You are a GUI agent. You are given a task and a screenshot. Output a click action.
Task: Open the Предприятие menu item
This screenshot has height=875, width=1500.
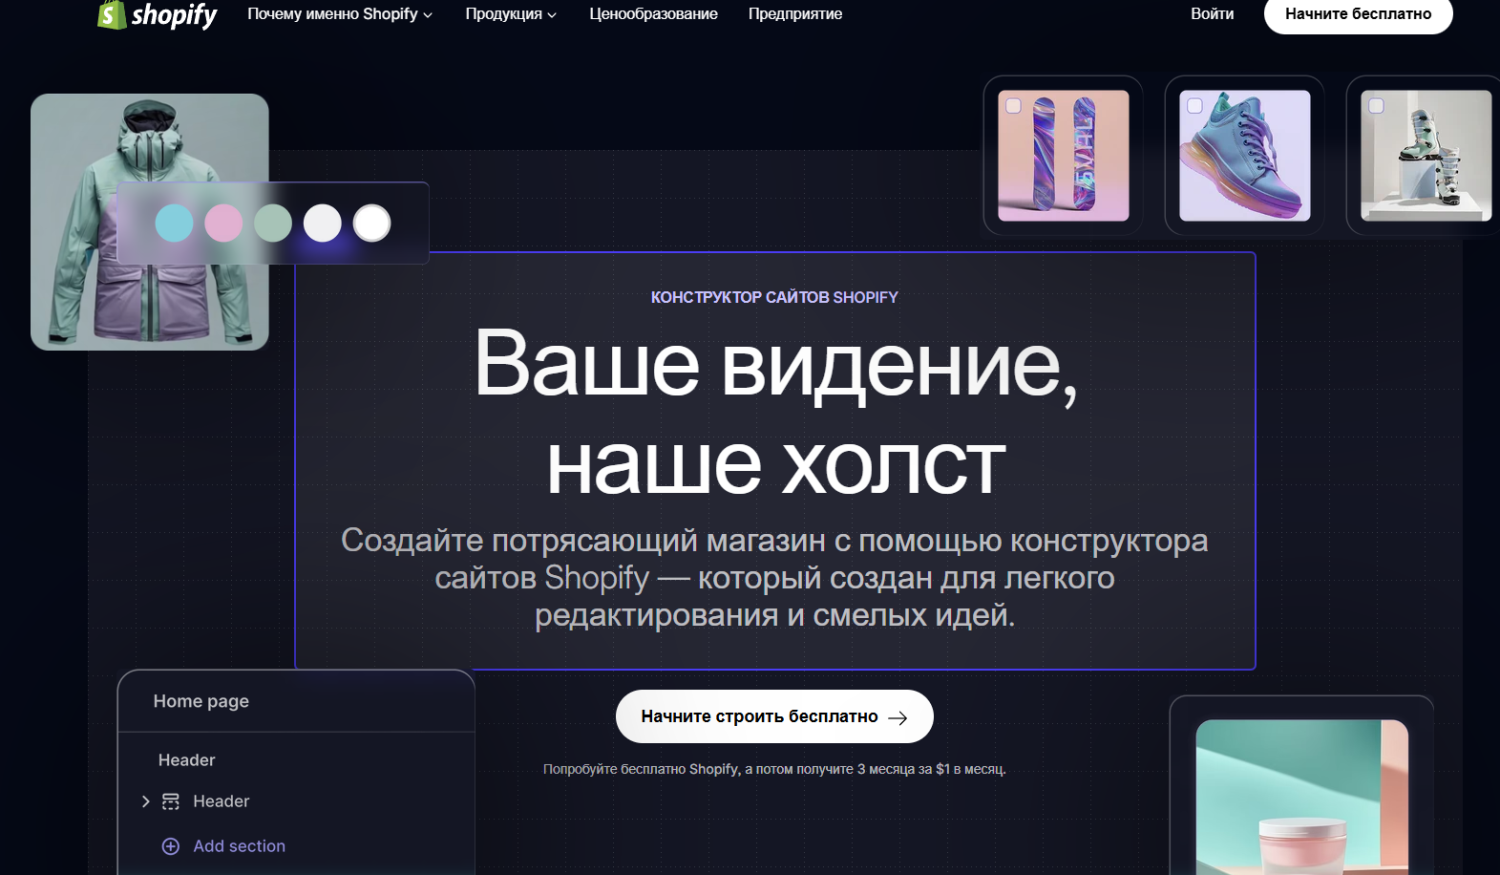[x=795, y=14]
